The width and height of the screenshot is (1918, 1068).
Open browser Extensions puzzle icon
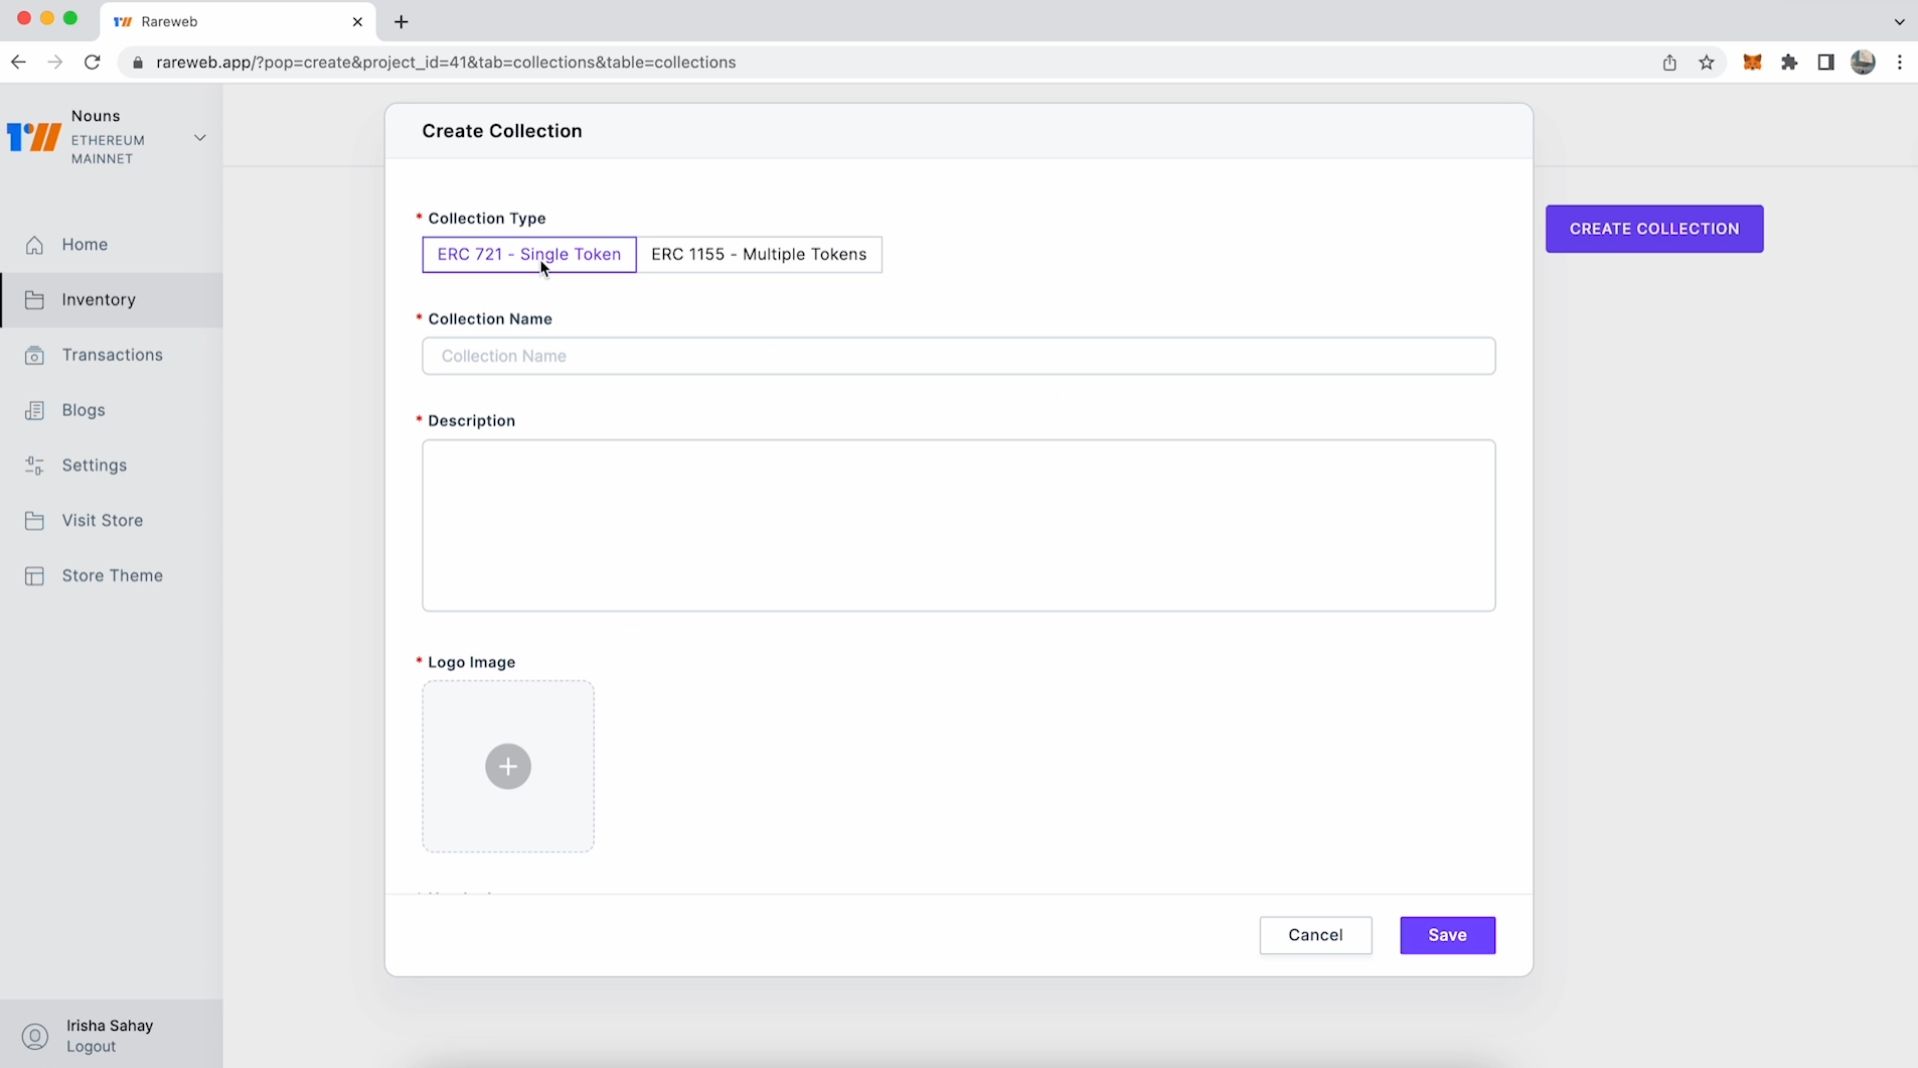coord(1789,62)
